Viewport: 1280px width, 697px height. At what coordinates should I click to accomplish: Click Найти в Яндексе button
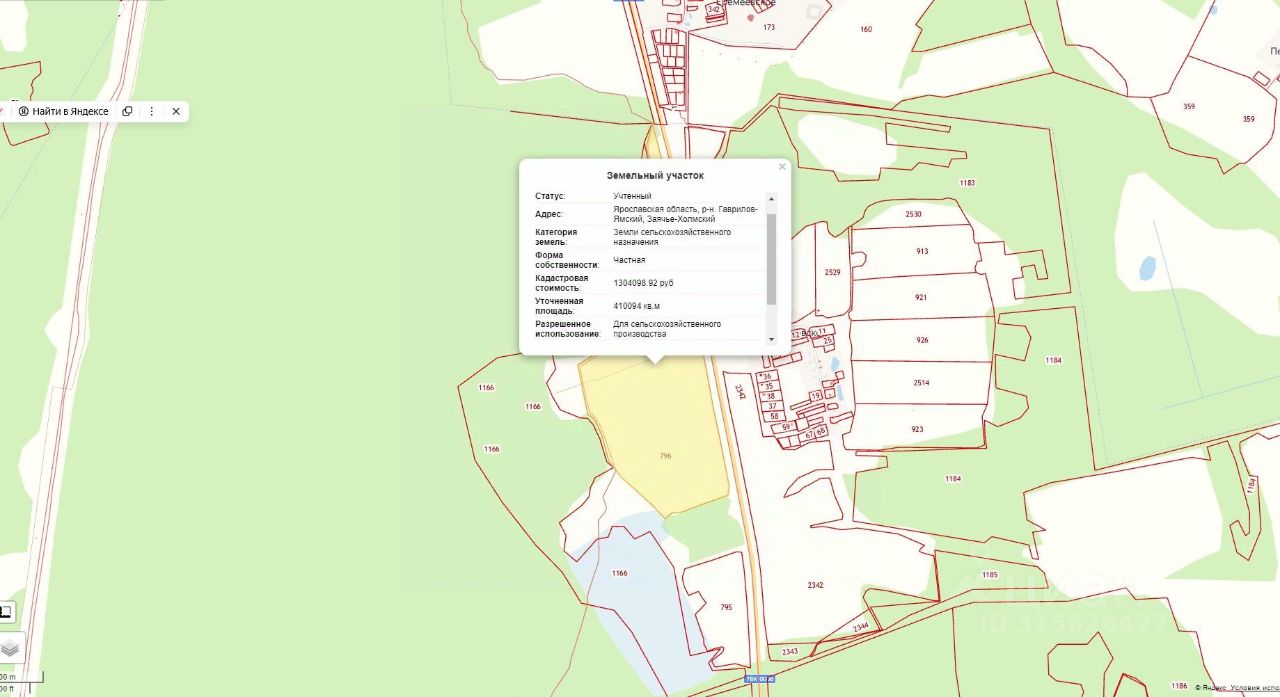pyautogui.click(x=62, y=111)
